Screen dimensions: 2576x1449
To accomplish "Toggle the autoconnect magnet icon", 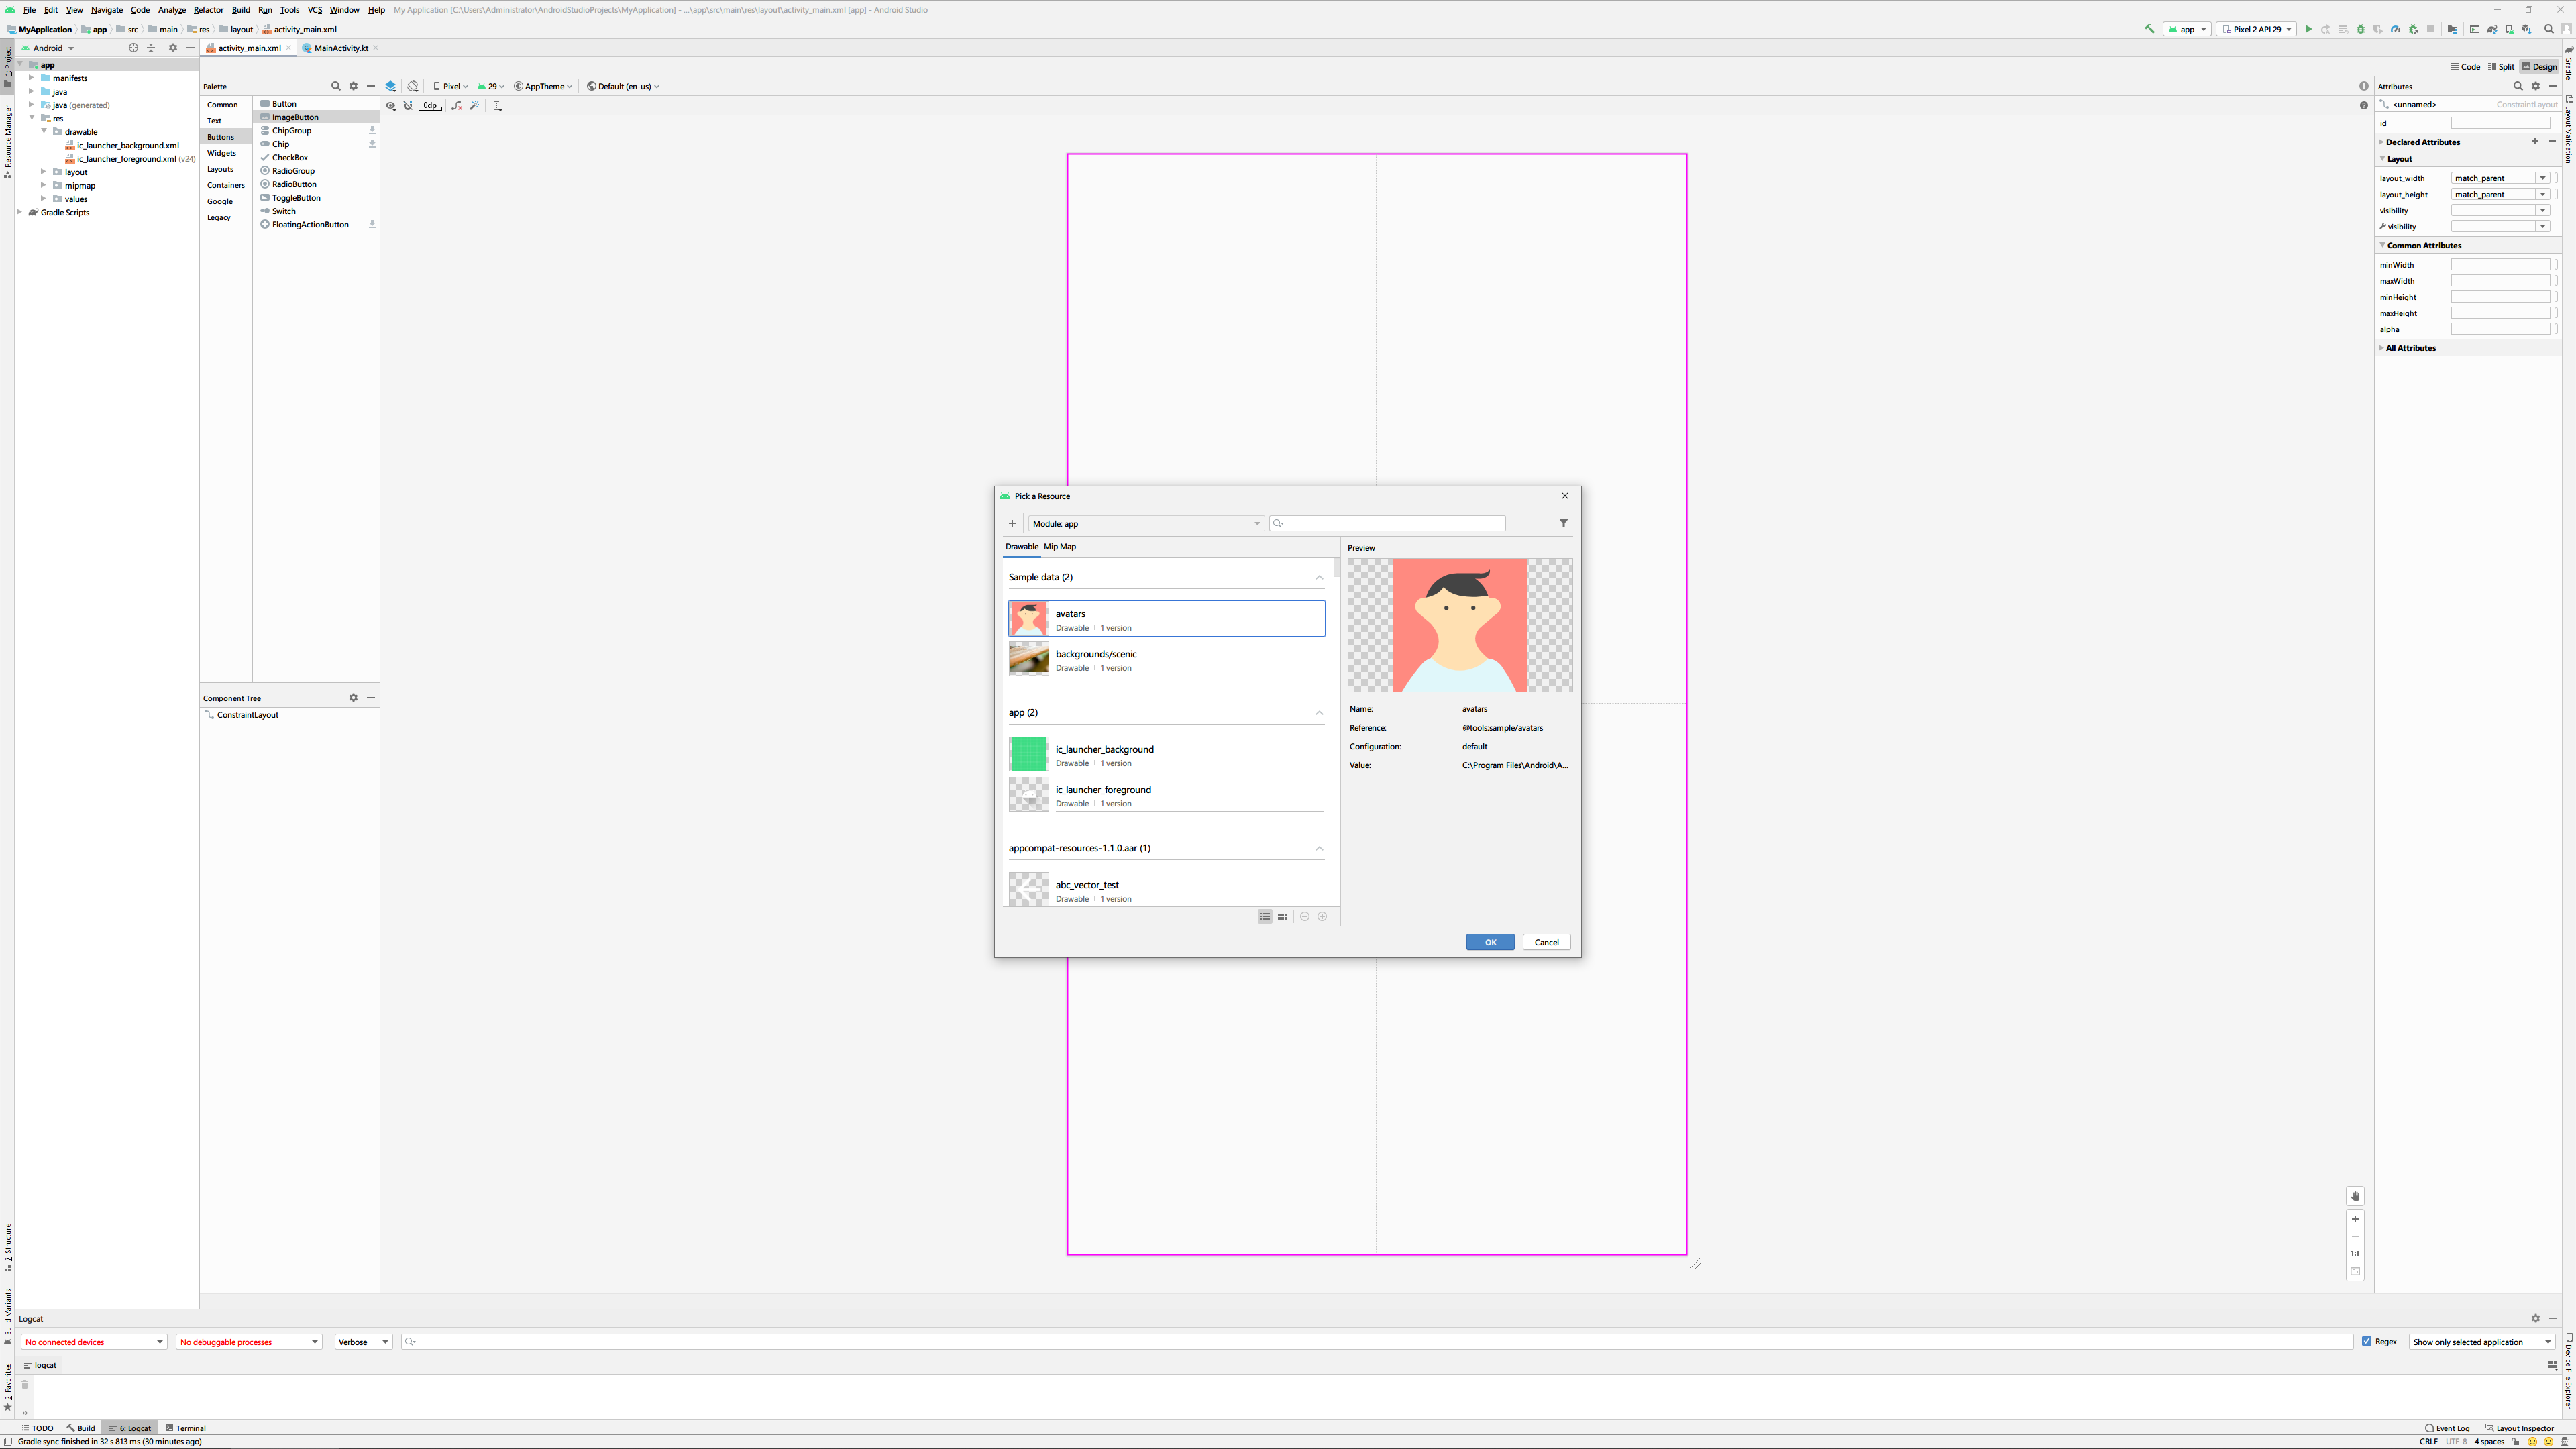I will 408,105.
